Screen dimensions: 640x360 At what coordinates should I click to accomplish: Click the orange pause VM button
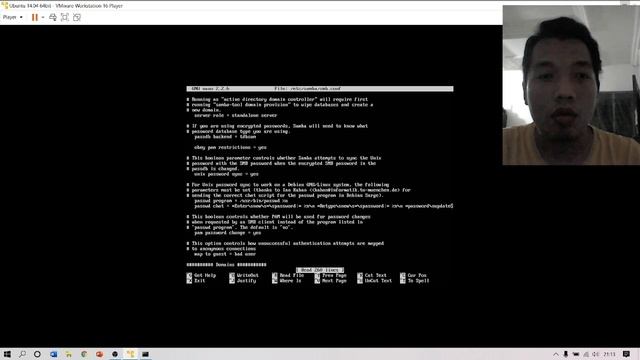(x=35, y=17)
